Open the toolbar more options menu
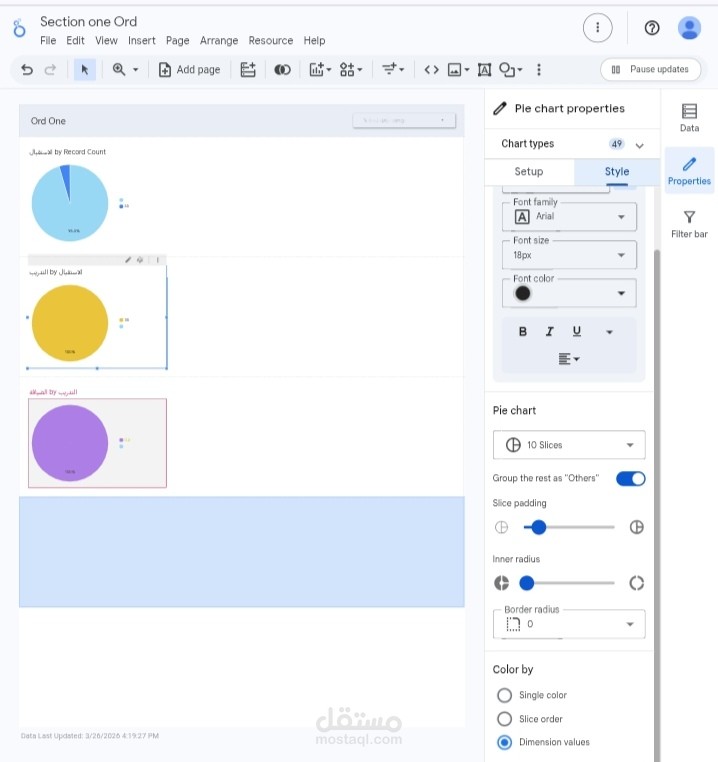Screen dimensions: 718x762 coord(539,70)
